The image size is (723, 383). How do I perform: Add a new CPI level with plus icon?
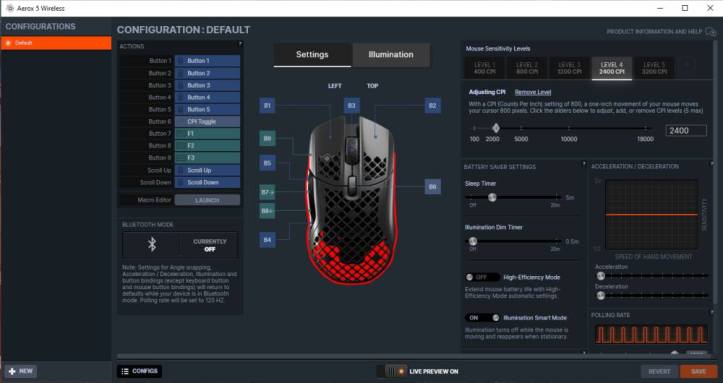(687, 65)
